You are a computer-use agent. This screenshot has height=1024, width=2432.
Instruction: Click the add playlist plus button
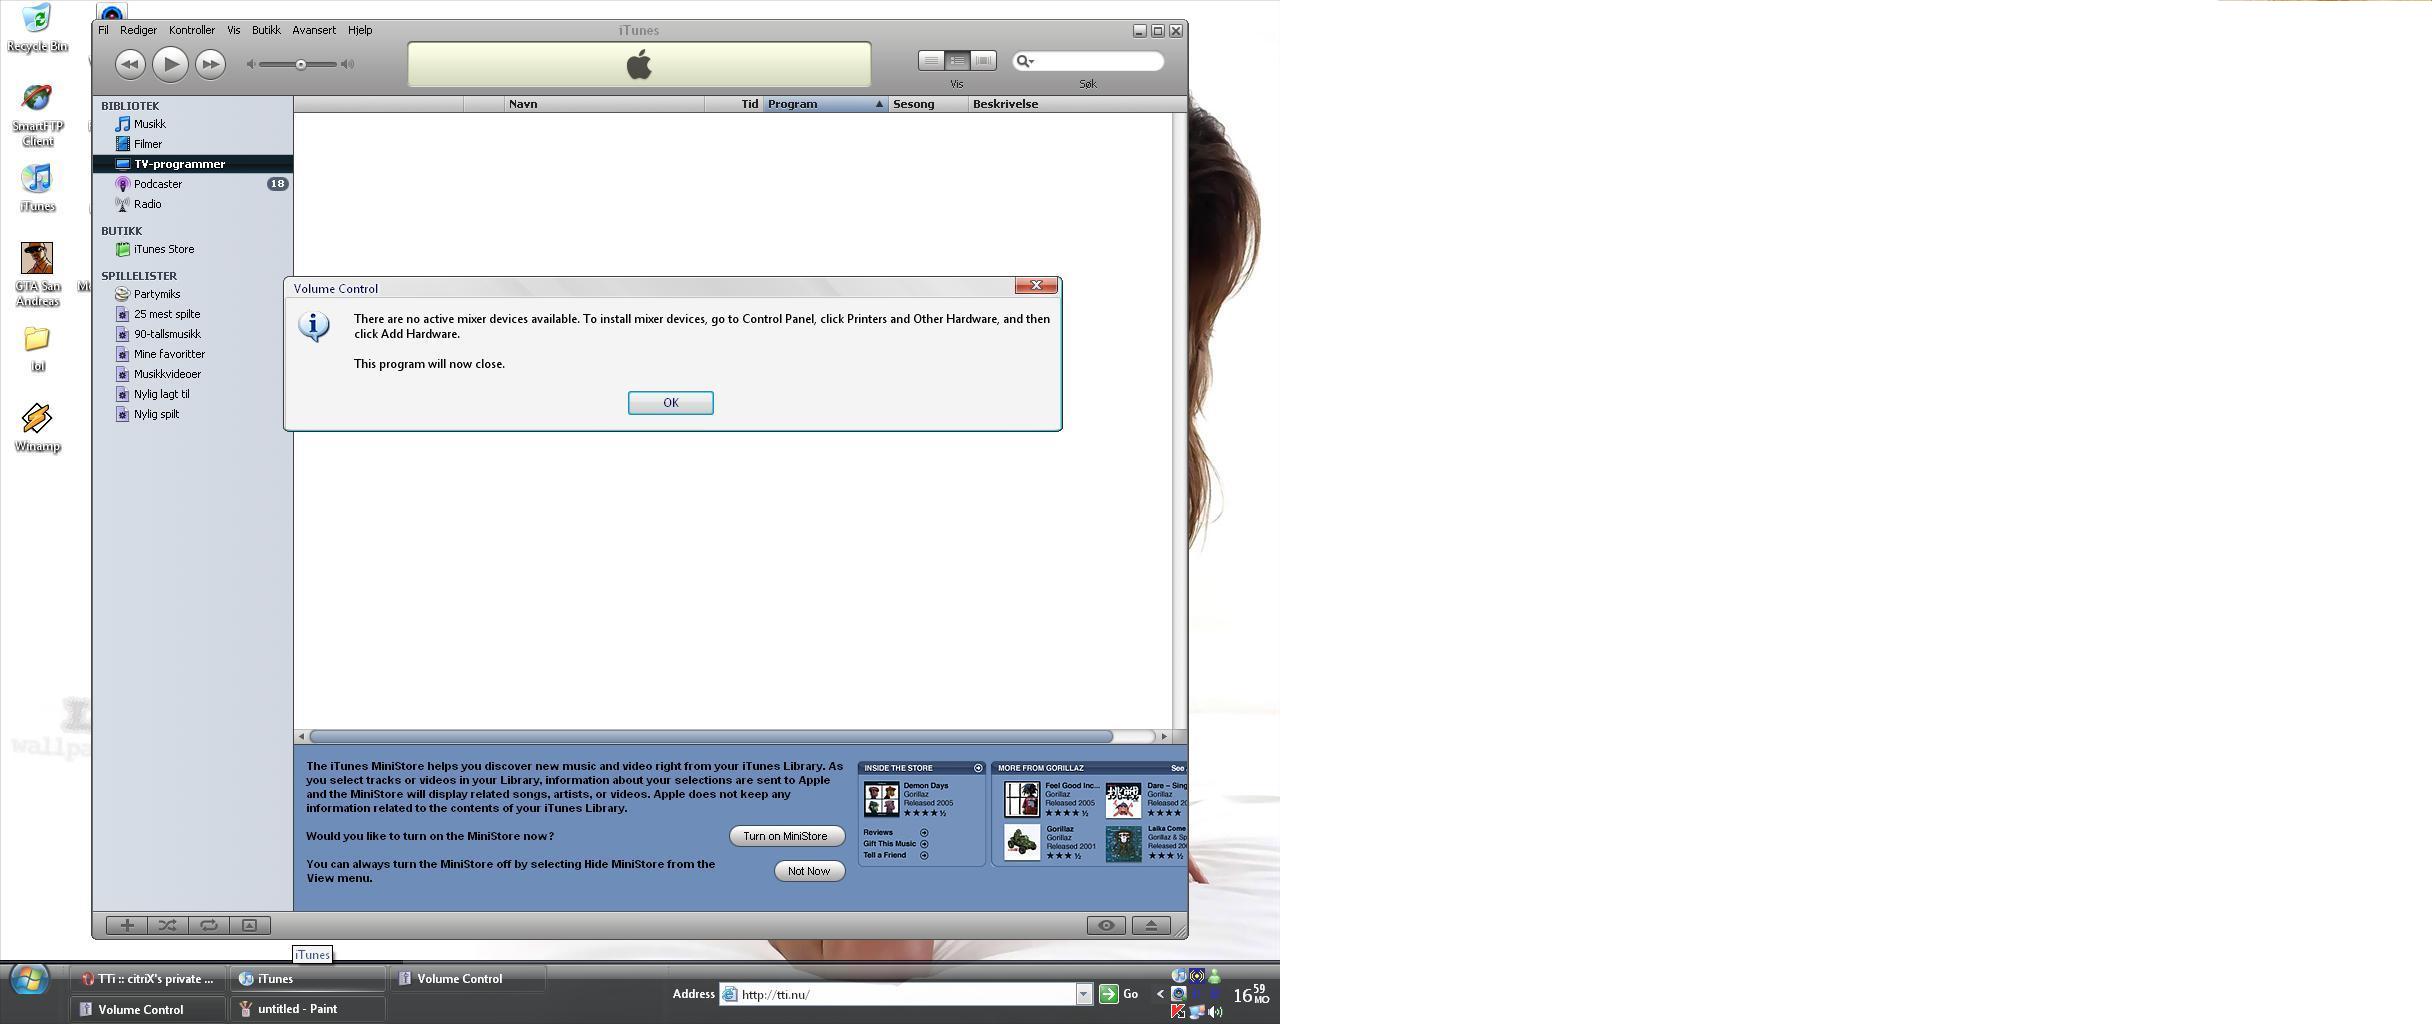pos(127,925)
